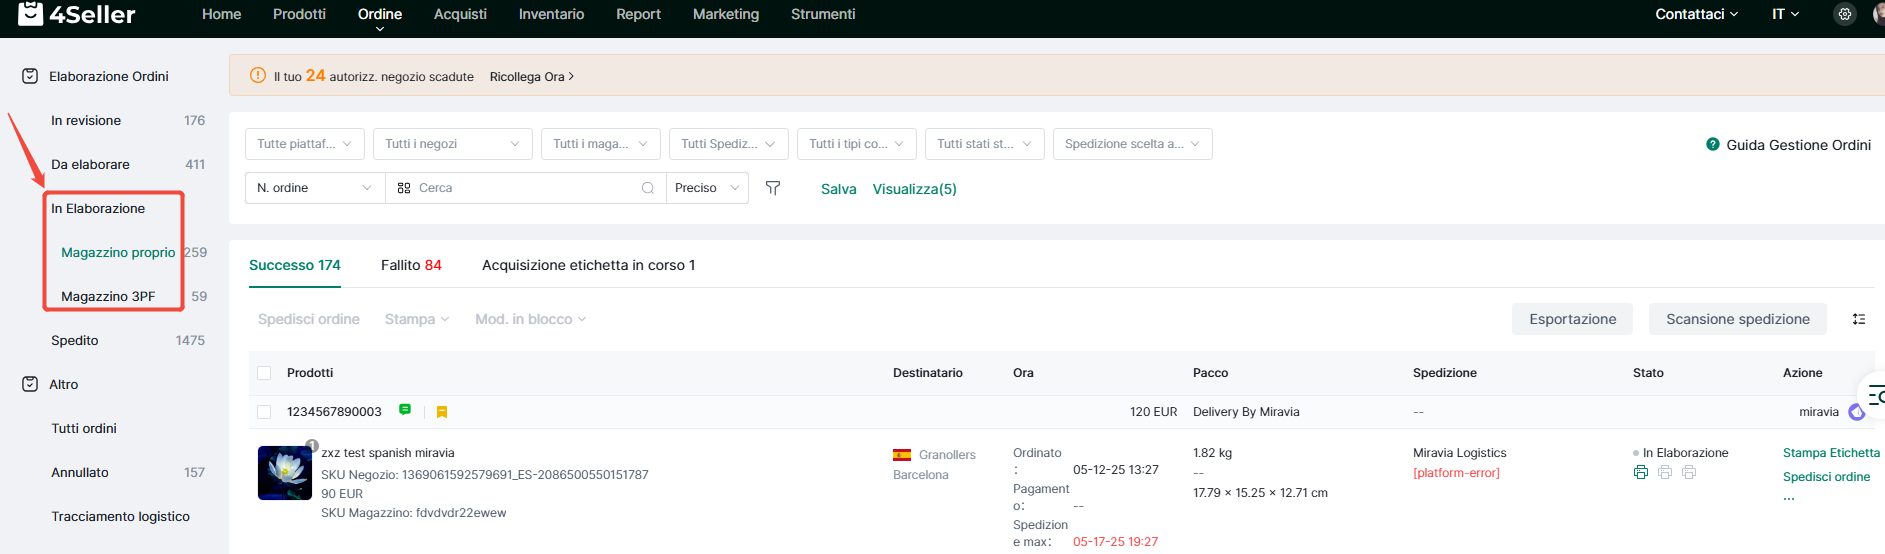Expand the Preciso match-mode dropdown
1885x554 pixels.
click(x=707, y=188)
